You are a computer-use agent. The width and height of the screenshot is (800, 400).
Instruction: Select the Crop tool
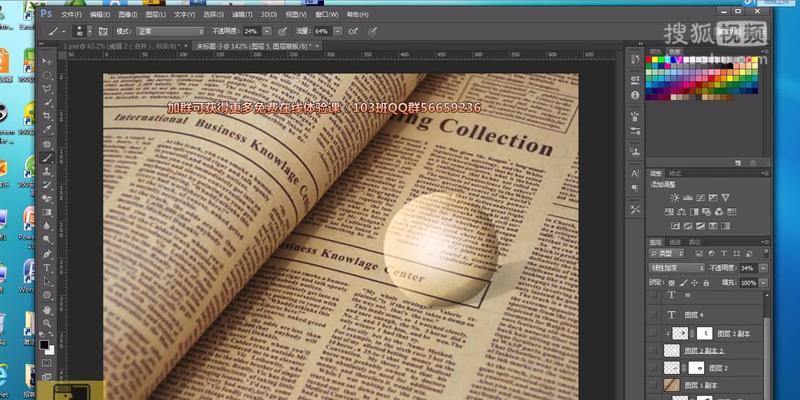pyautogui.click(x=47, y=116)
